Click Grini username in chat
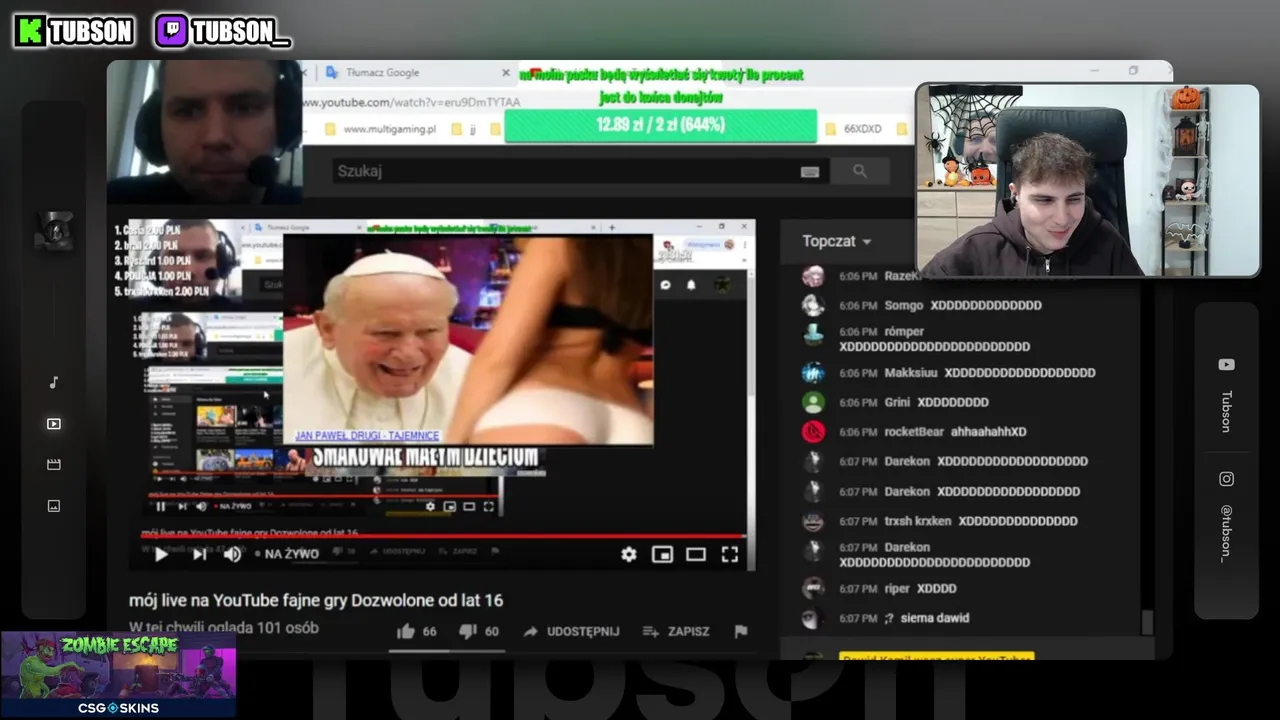Viewport: 1280px width, 720px height. [x=897, y=402]
